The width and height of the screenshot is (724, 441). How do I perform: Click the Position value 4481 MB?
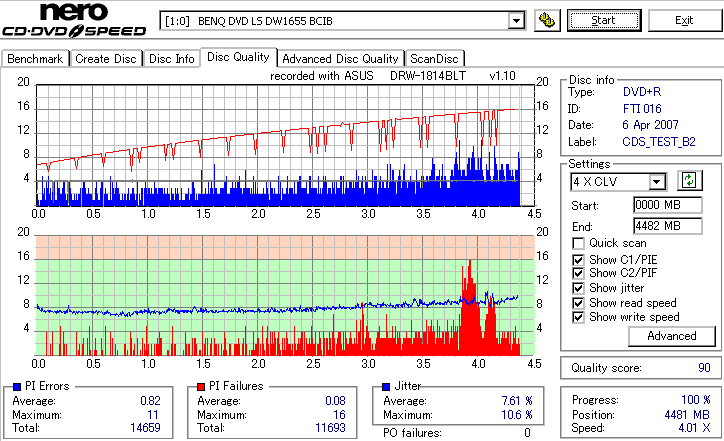pyautogui.click(x=688, y=415)
